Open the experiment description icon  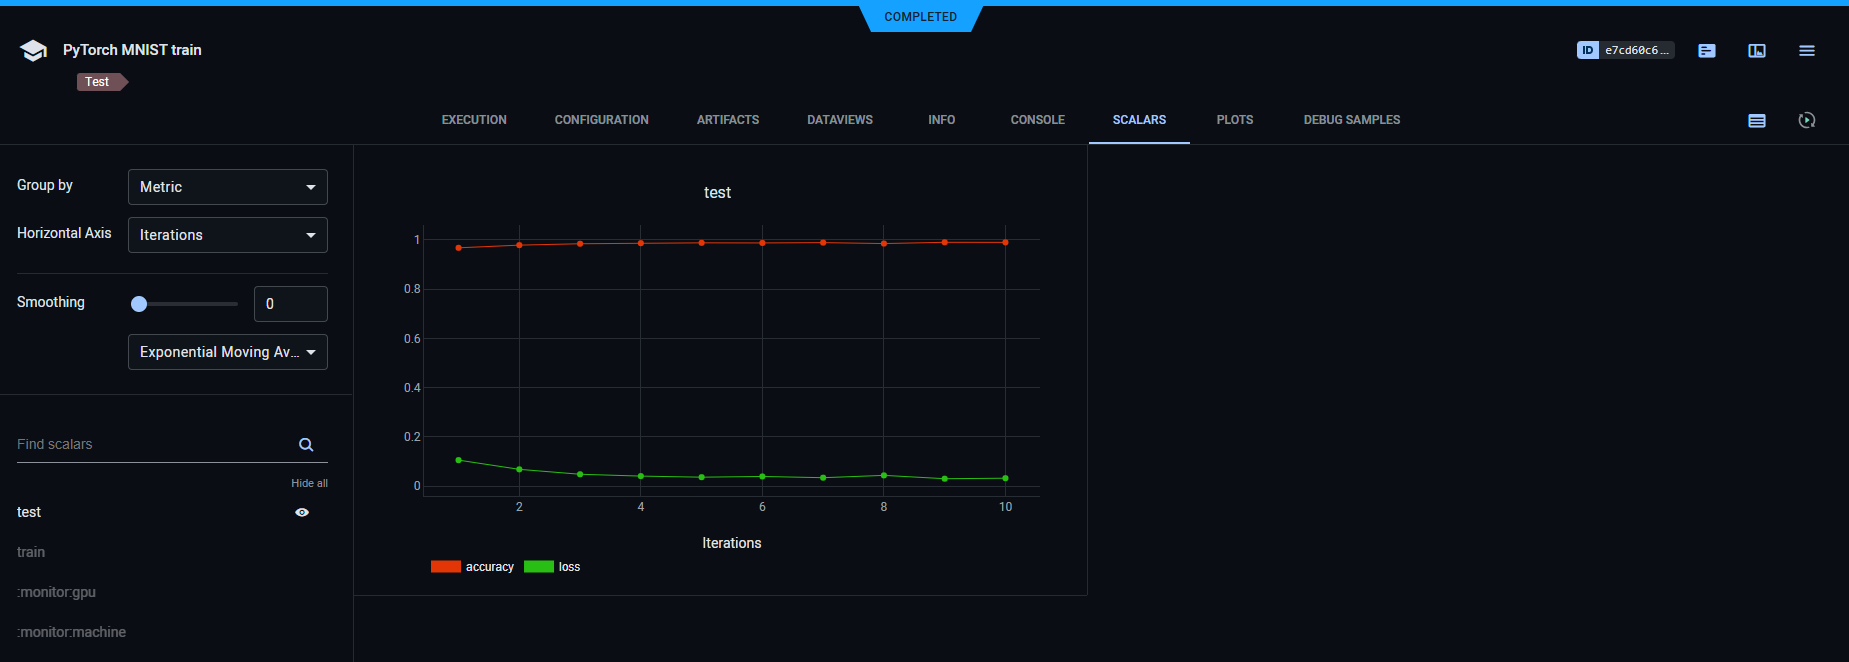[1707, 51]
